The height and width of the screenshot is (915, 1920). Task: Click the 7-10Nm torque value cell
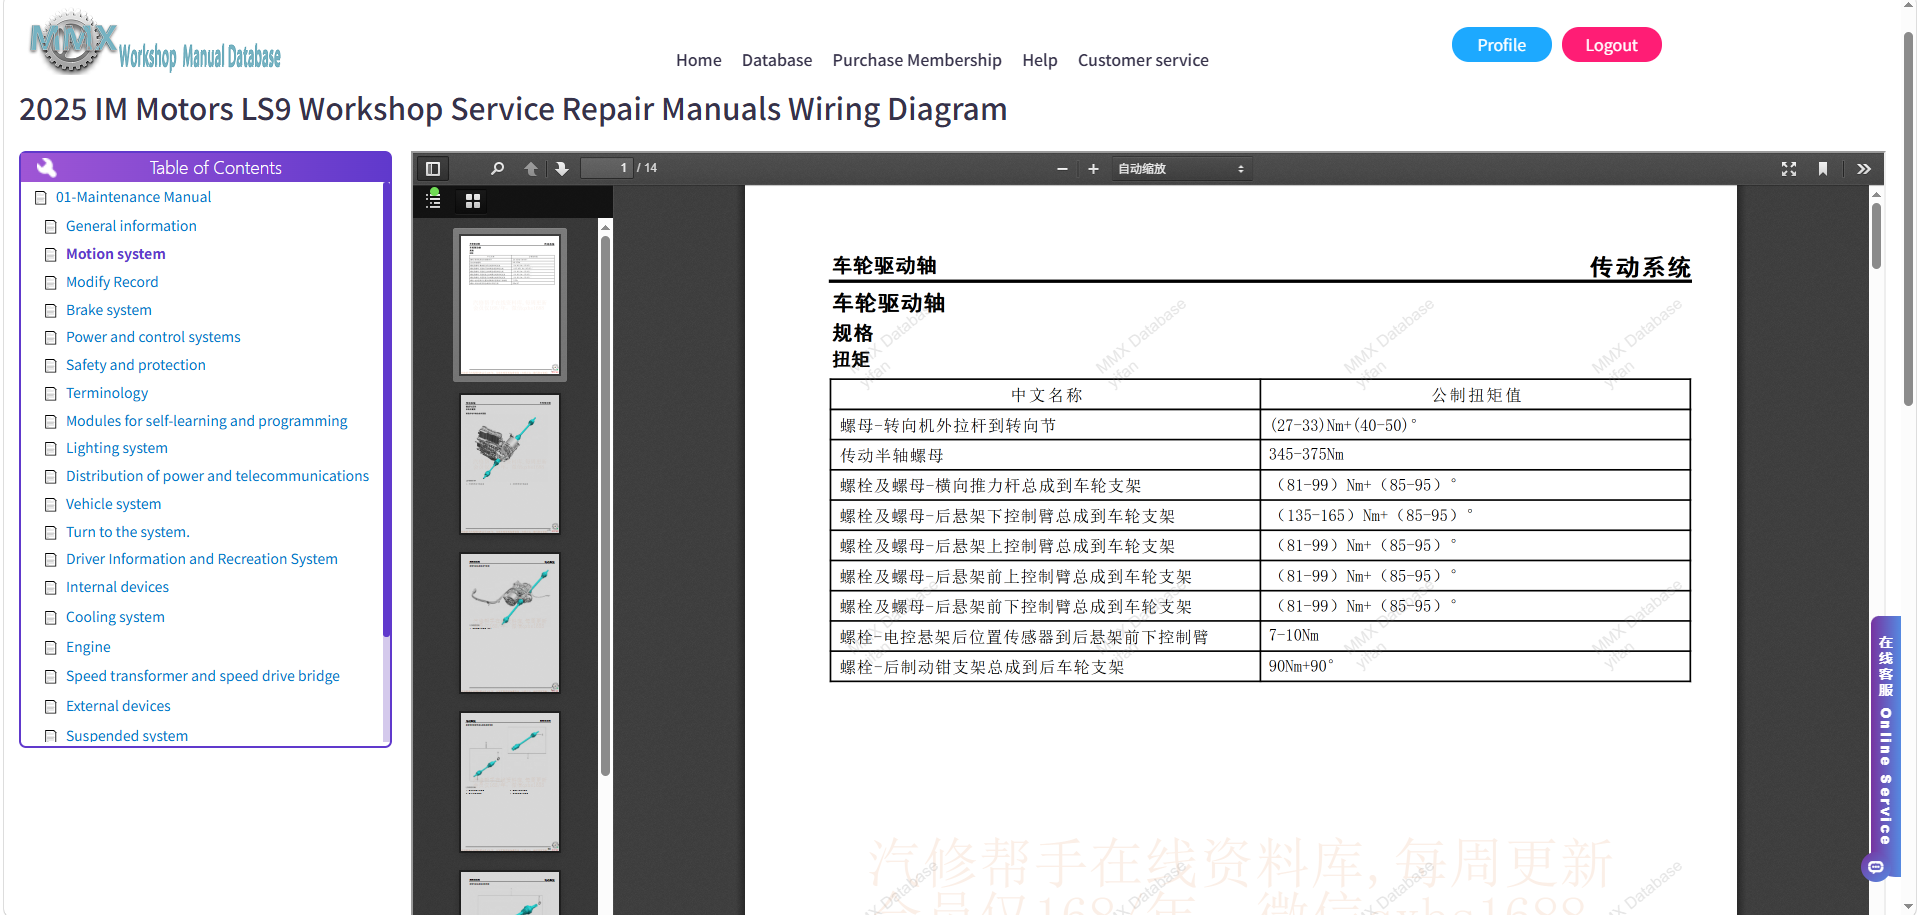(1475, 636)
